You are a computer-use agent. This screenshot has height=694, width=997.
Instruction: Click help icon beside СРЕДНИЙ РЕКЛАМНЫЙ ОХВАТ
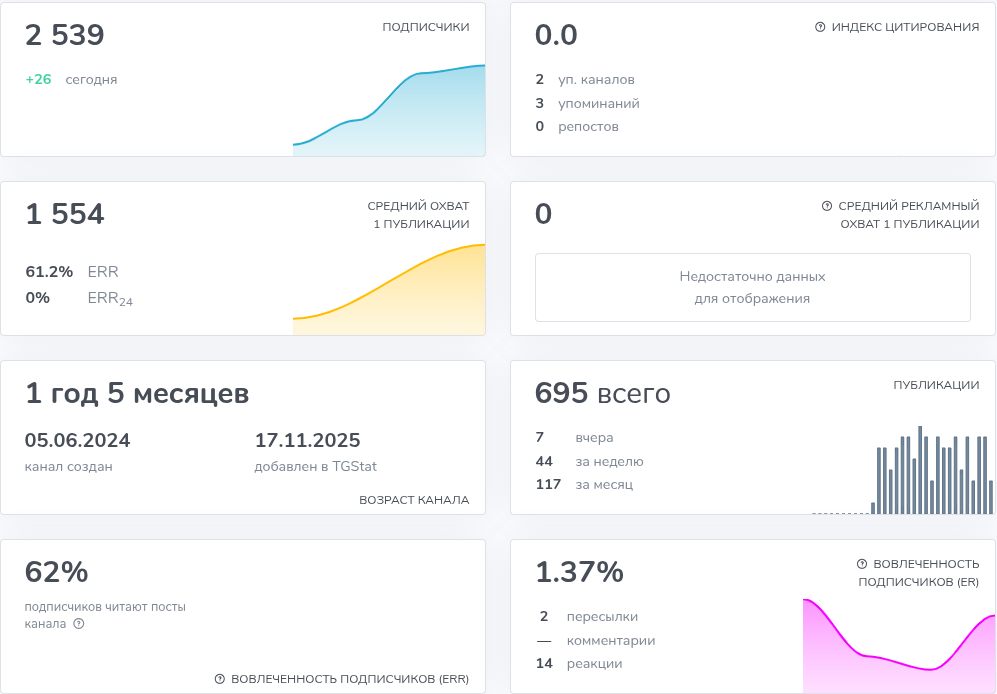(x=827, y=206)
